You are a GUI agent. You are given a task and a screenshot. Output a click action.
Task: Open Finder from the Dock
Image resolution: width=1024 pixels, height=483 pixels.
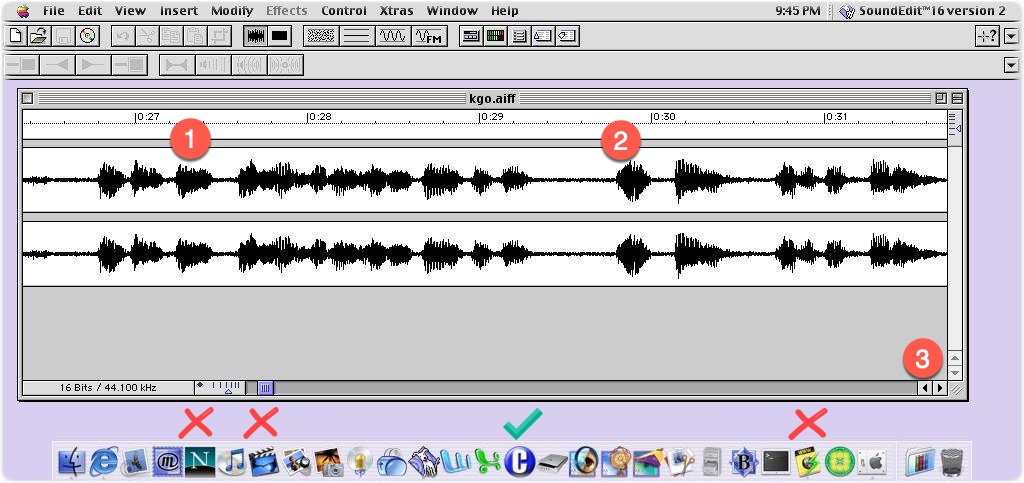72,461
